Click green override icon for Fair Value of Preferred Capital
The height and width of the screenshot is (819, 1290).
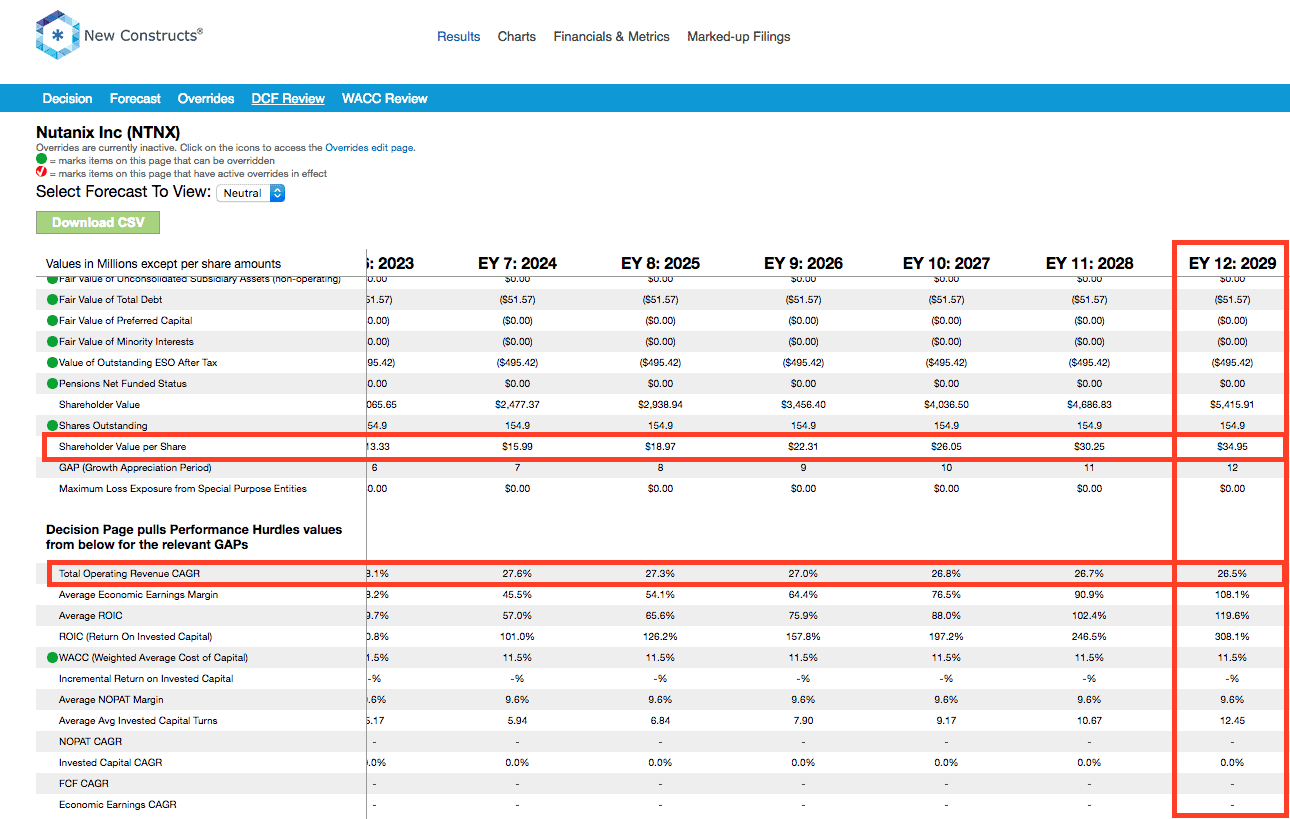(52, 321)
